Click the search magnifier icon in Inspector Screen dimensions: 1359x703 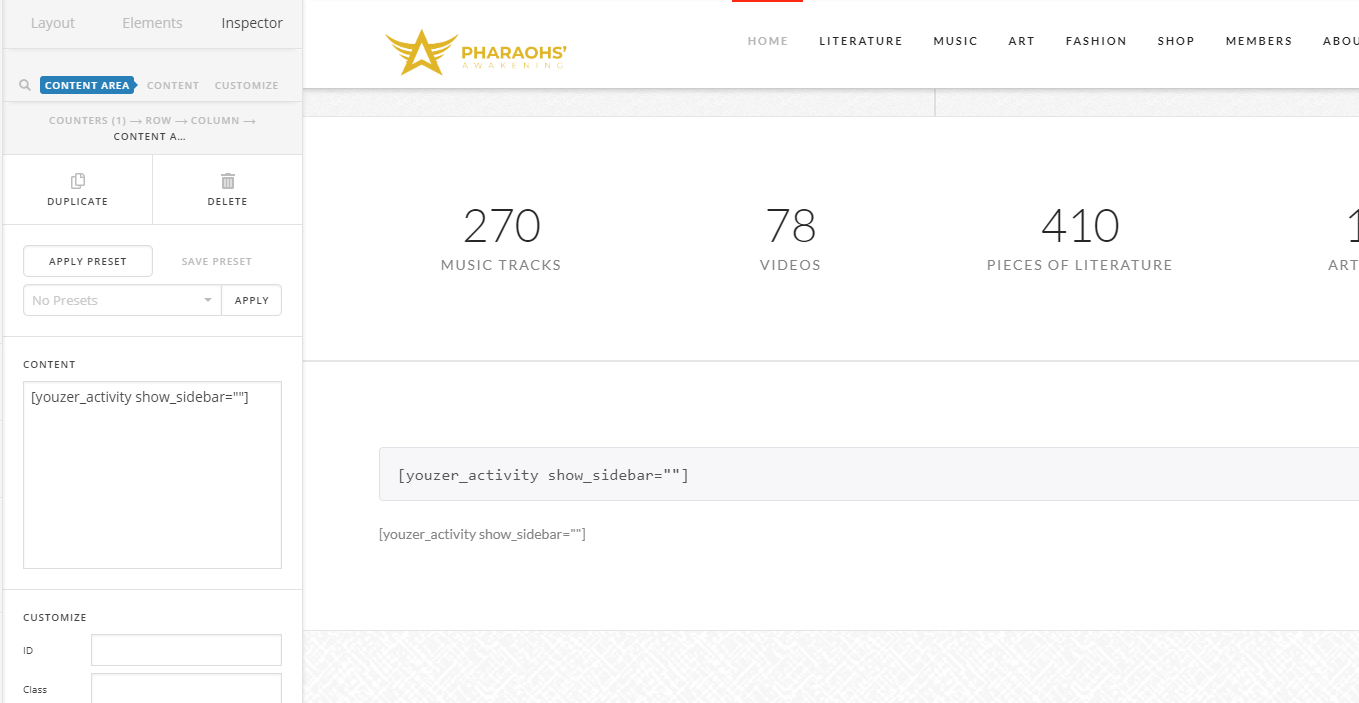coord(25,86)
